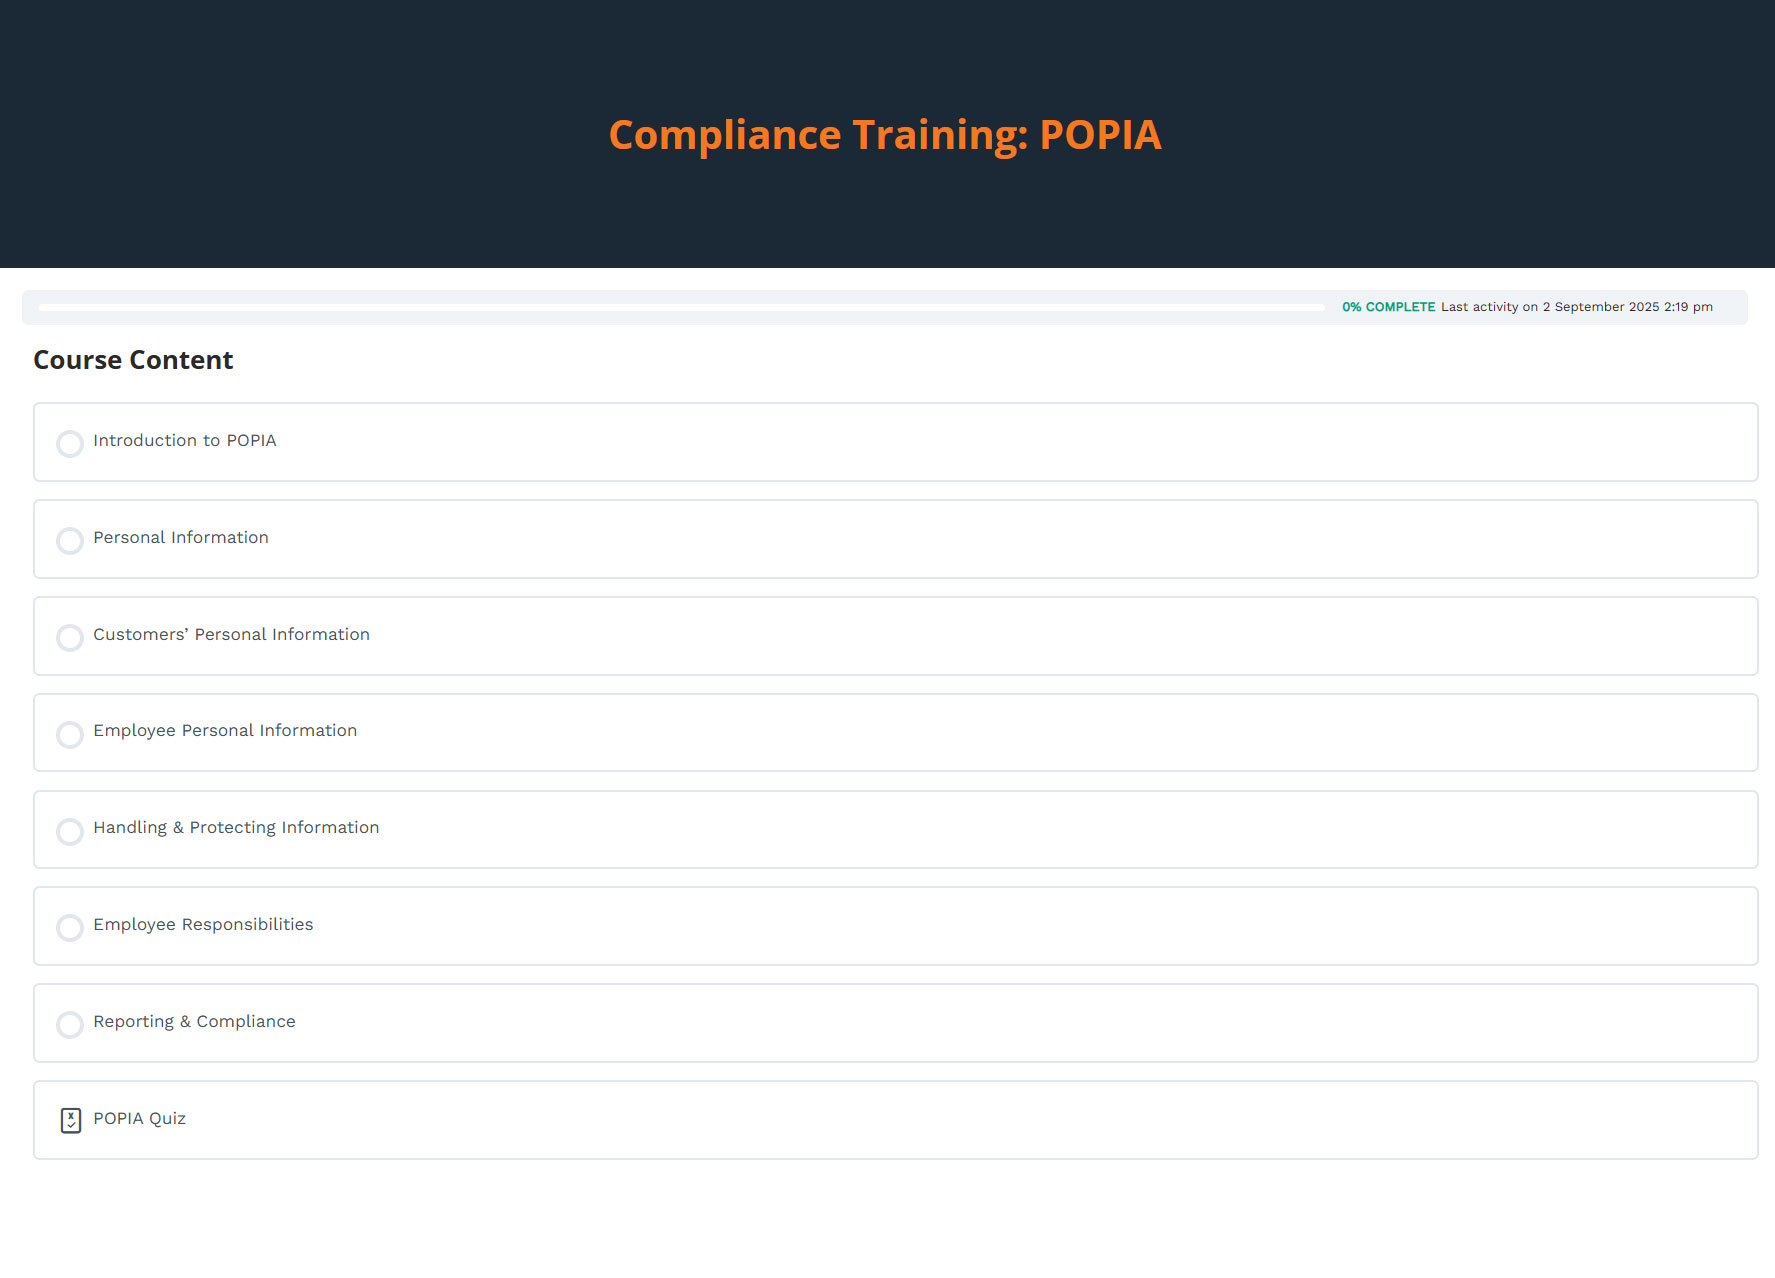The width and height of the screenshot is (1775, 1278).
Task: Click the Handling & Protecting Information status circle
Action: pos(70,831)
